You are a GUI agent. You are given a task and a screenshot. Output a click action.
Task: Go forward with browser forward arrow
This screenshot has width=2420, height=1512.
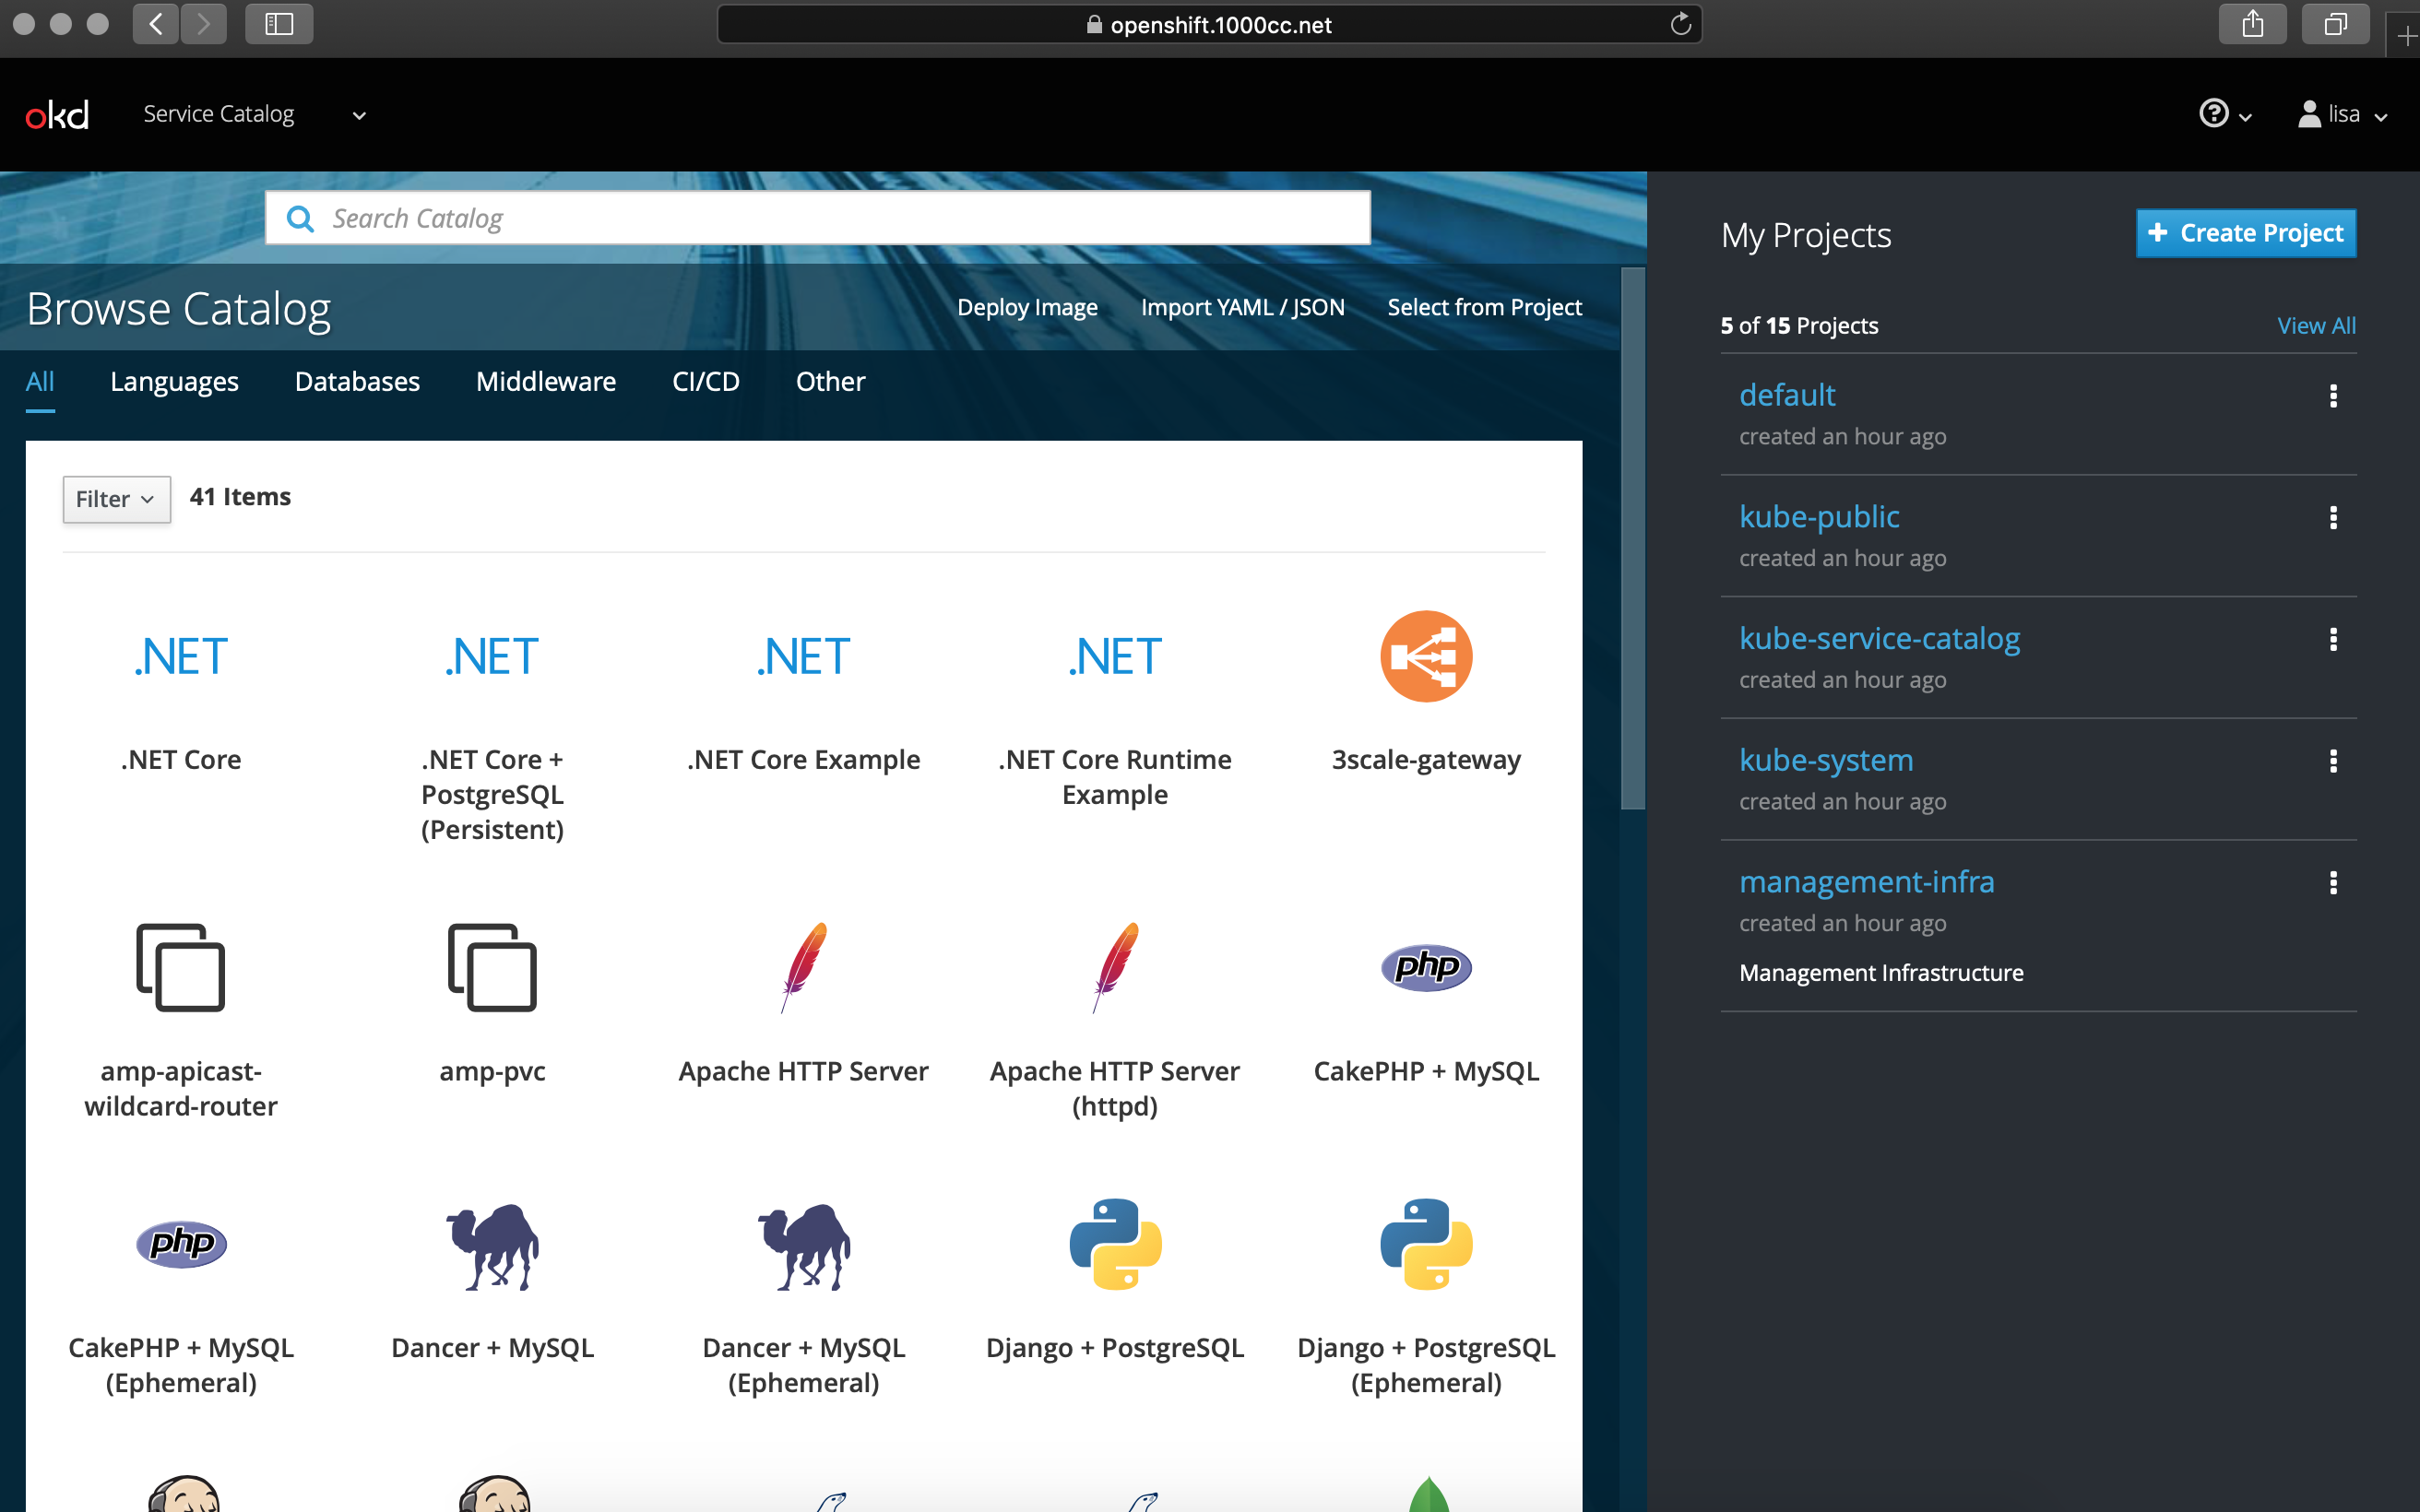(204, 24)
